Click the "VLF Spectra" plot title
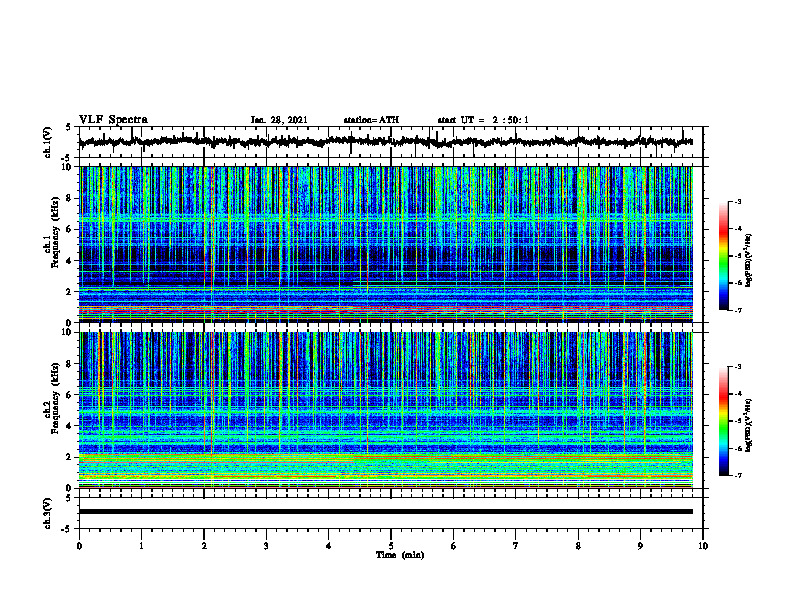792x612 pixels. (x=113, y=120)
